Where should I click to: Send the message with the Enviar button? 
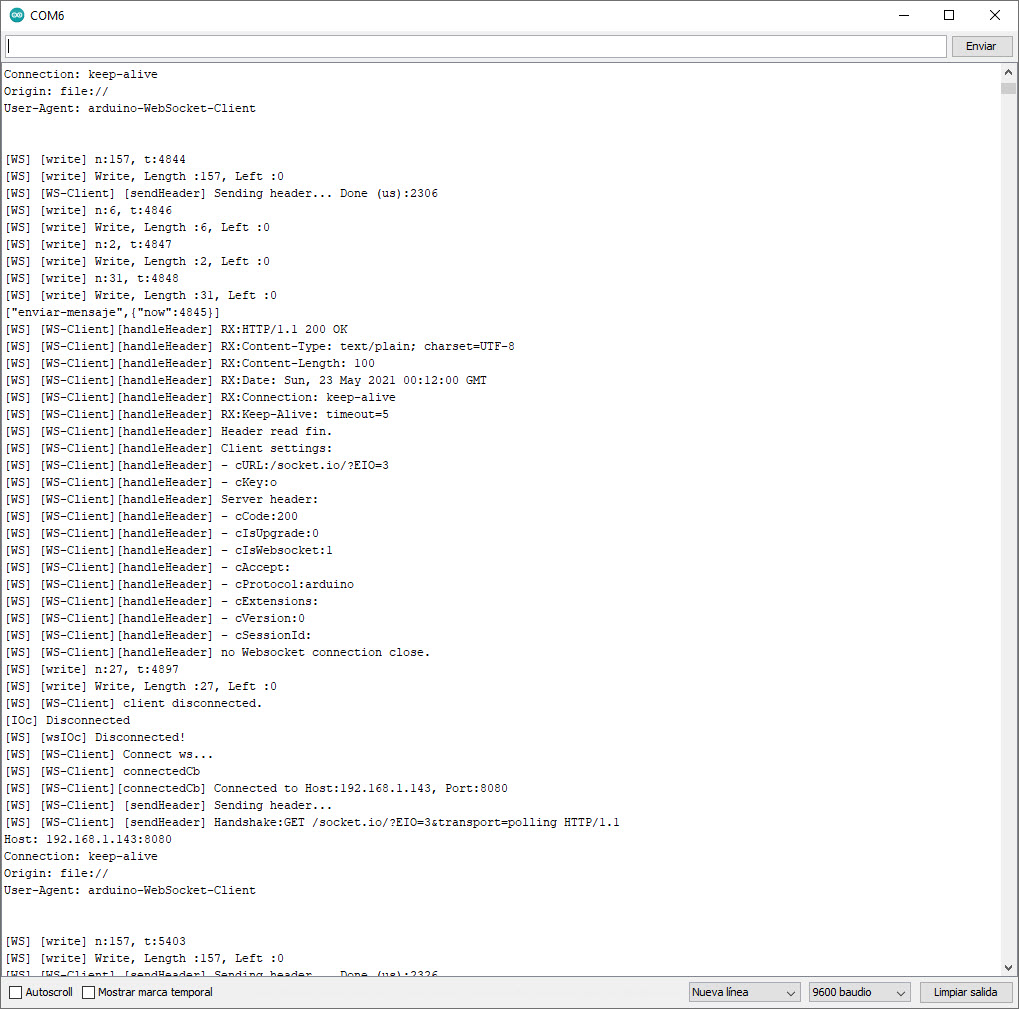click(982, 46)
